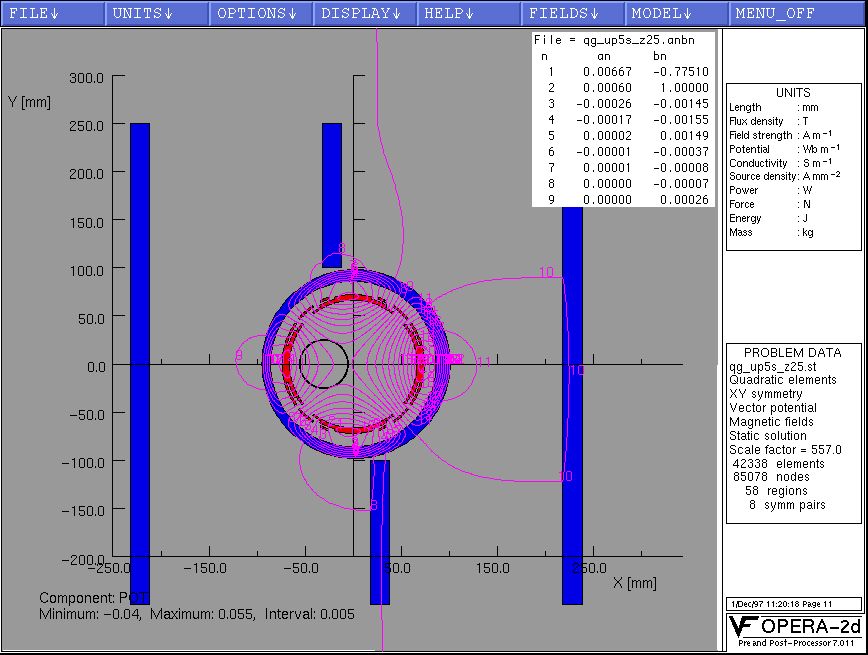
Task: Click the 'Conductivity : S m-1' entry
Action: point(781,163)
